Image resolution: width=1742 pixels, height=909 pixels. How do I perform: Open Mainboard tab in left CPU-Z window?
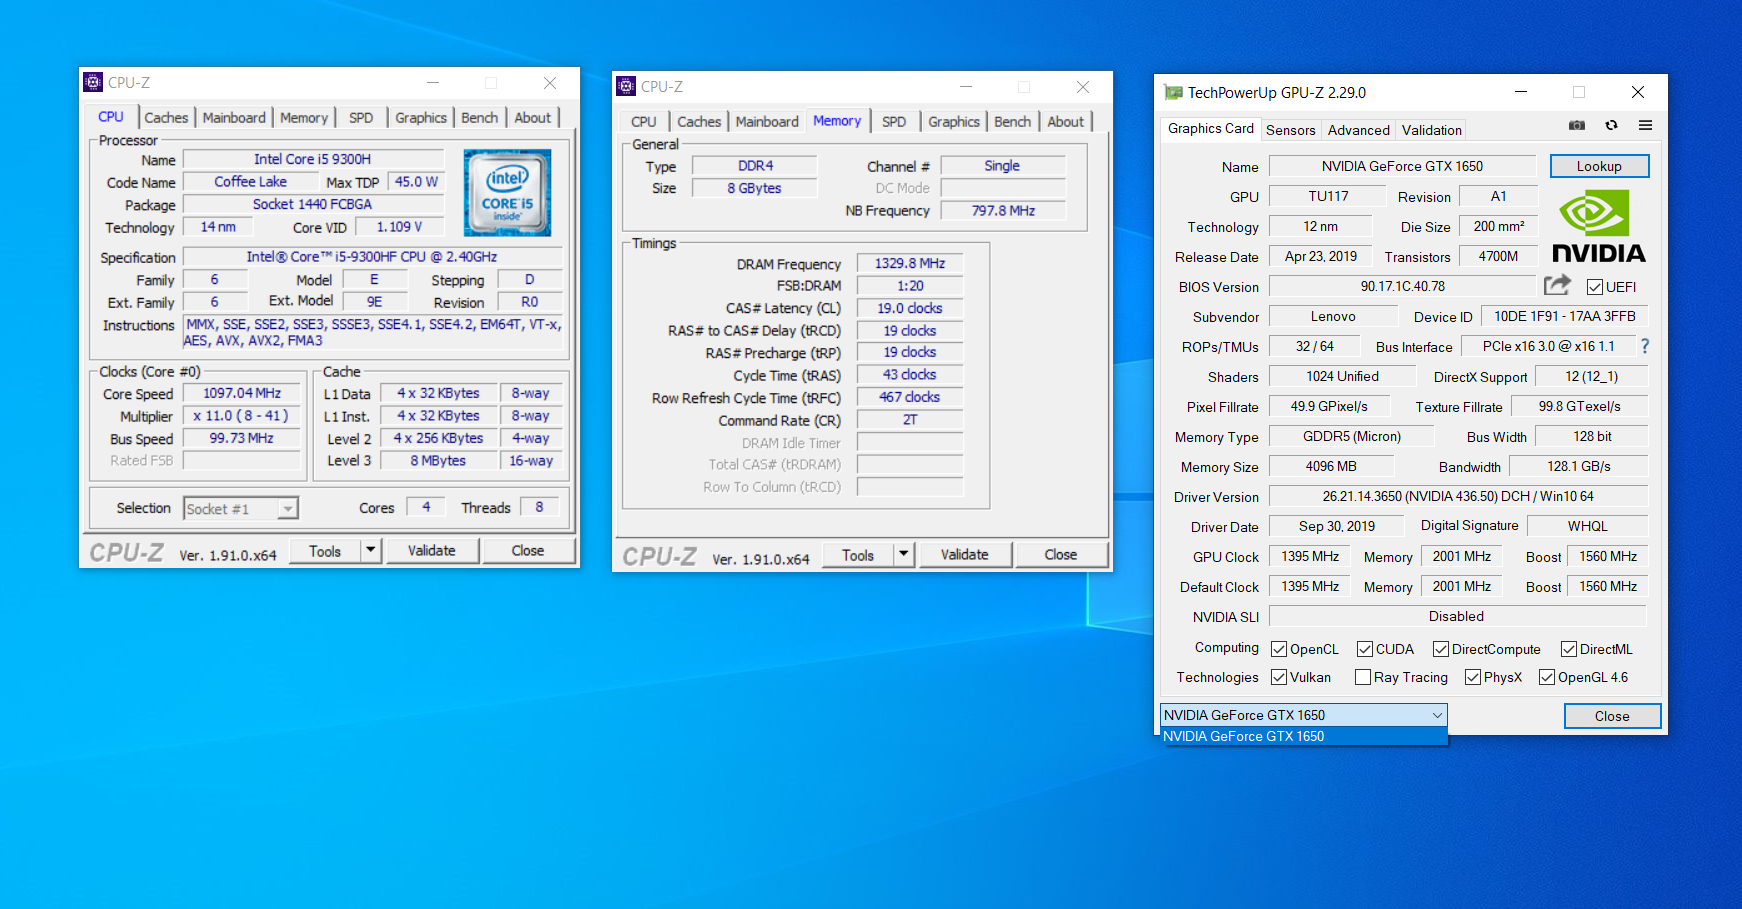click(x=234, y=118)
